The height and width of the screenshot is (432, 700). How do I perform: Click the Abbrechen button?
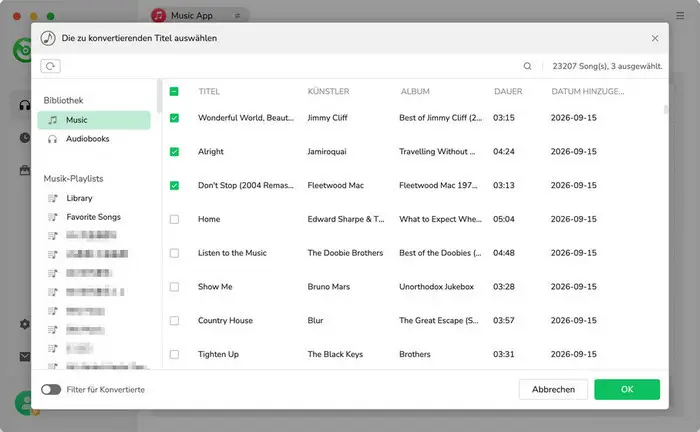point(553,390)
